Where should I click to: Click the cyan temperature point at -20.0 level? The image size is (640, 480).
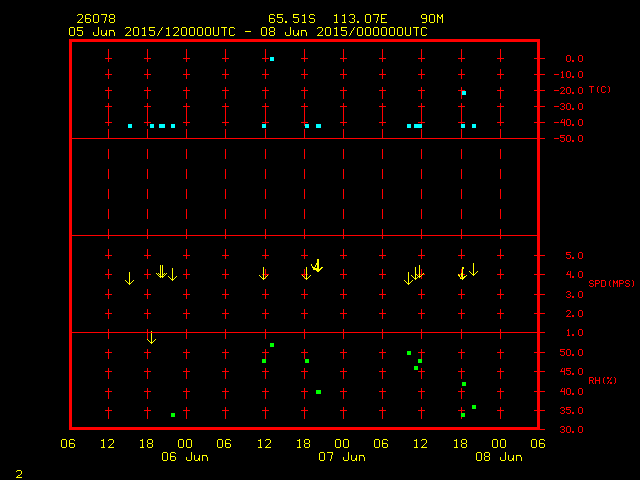click(463, 93)
